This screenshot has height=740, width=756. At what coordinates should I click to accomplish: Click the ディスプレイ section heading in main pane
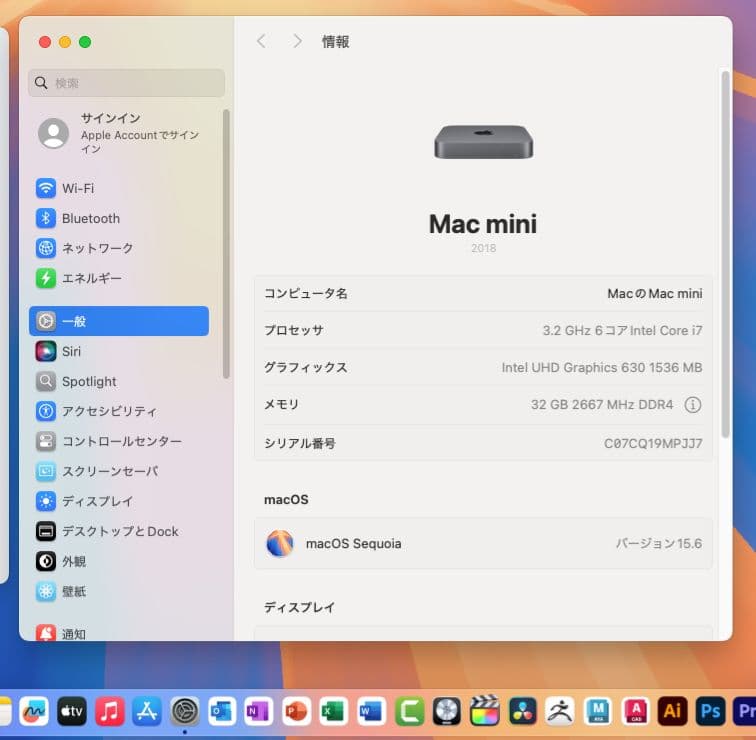click(x=299, y=607)
